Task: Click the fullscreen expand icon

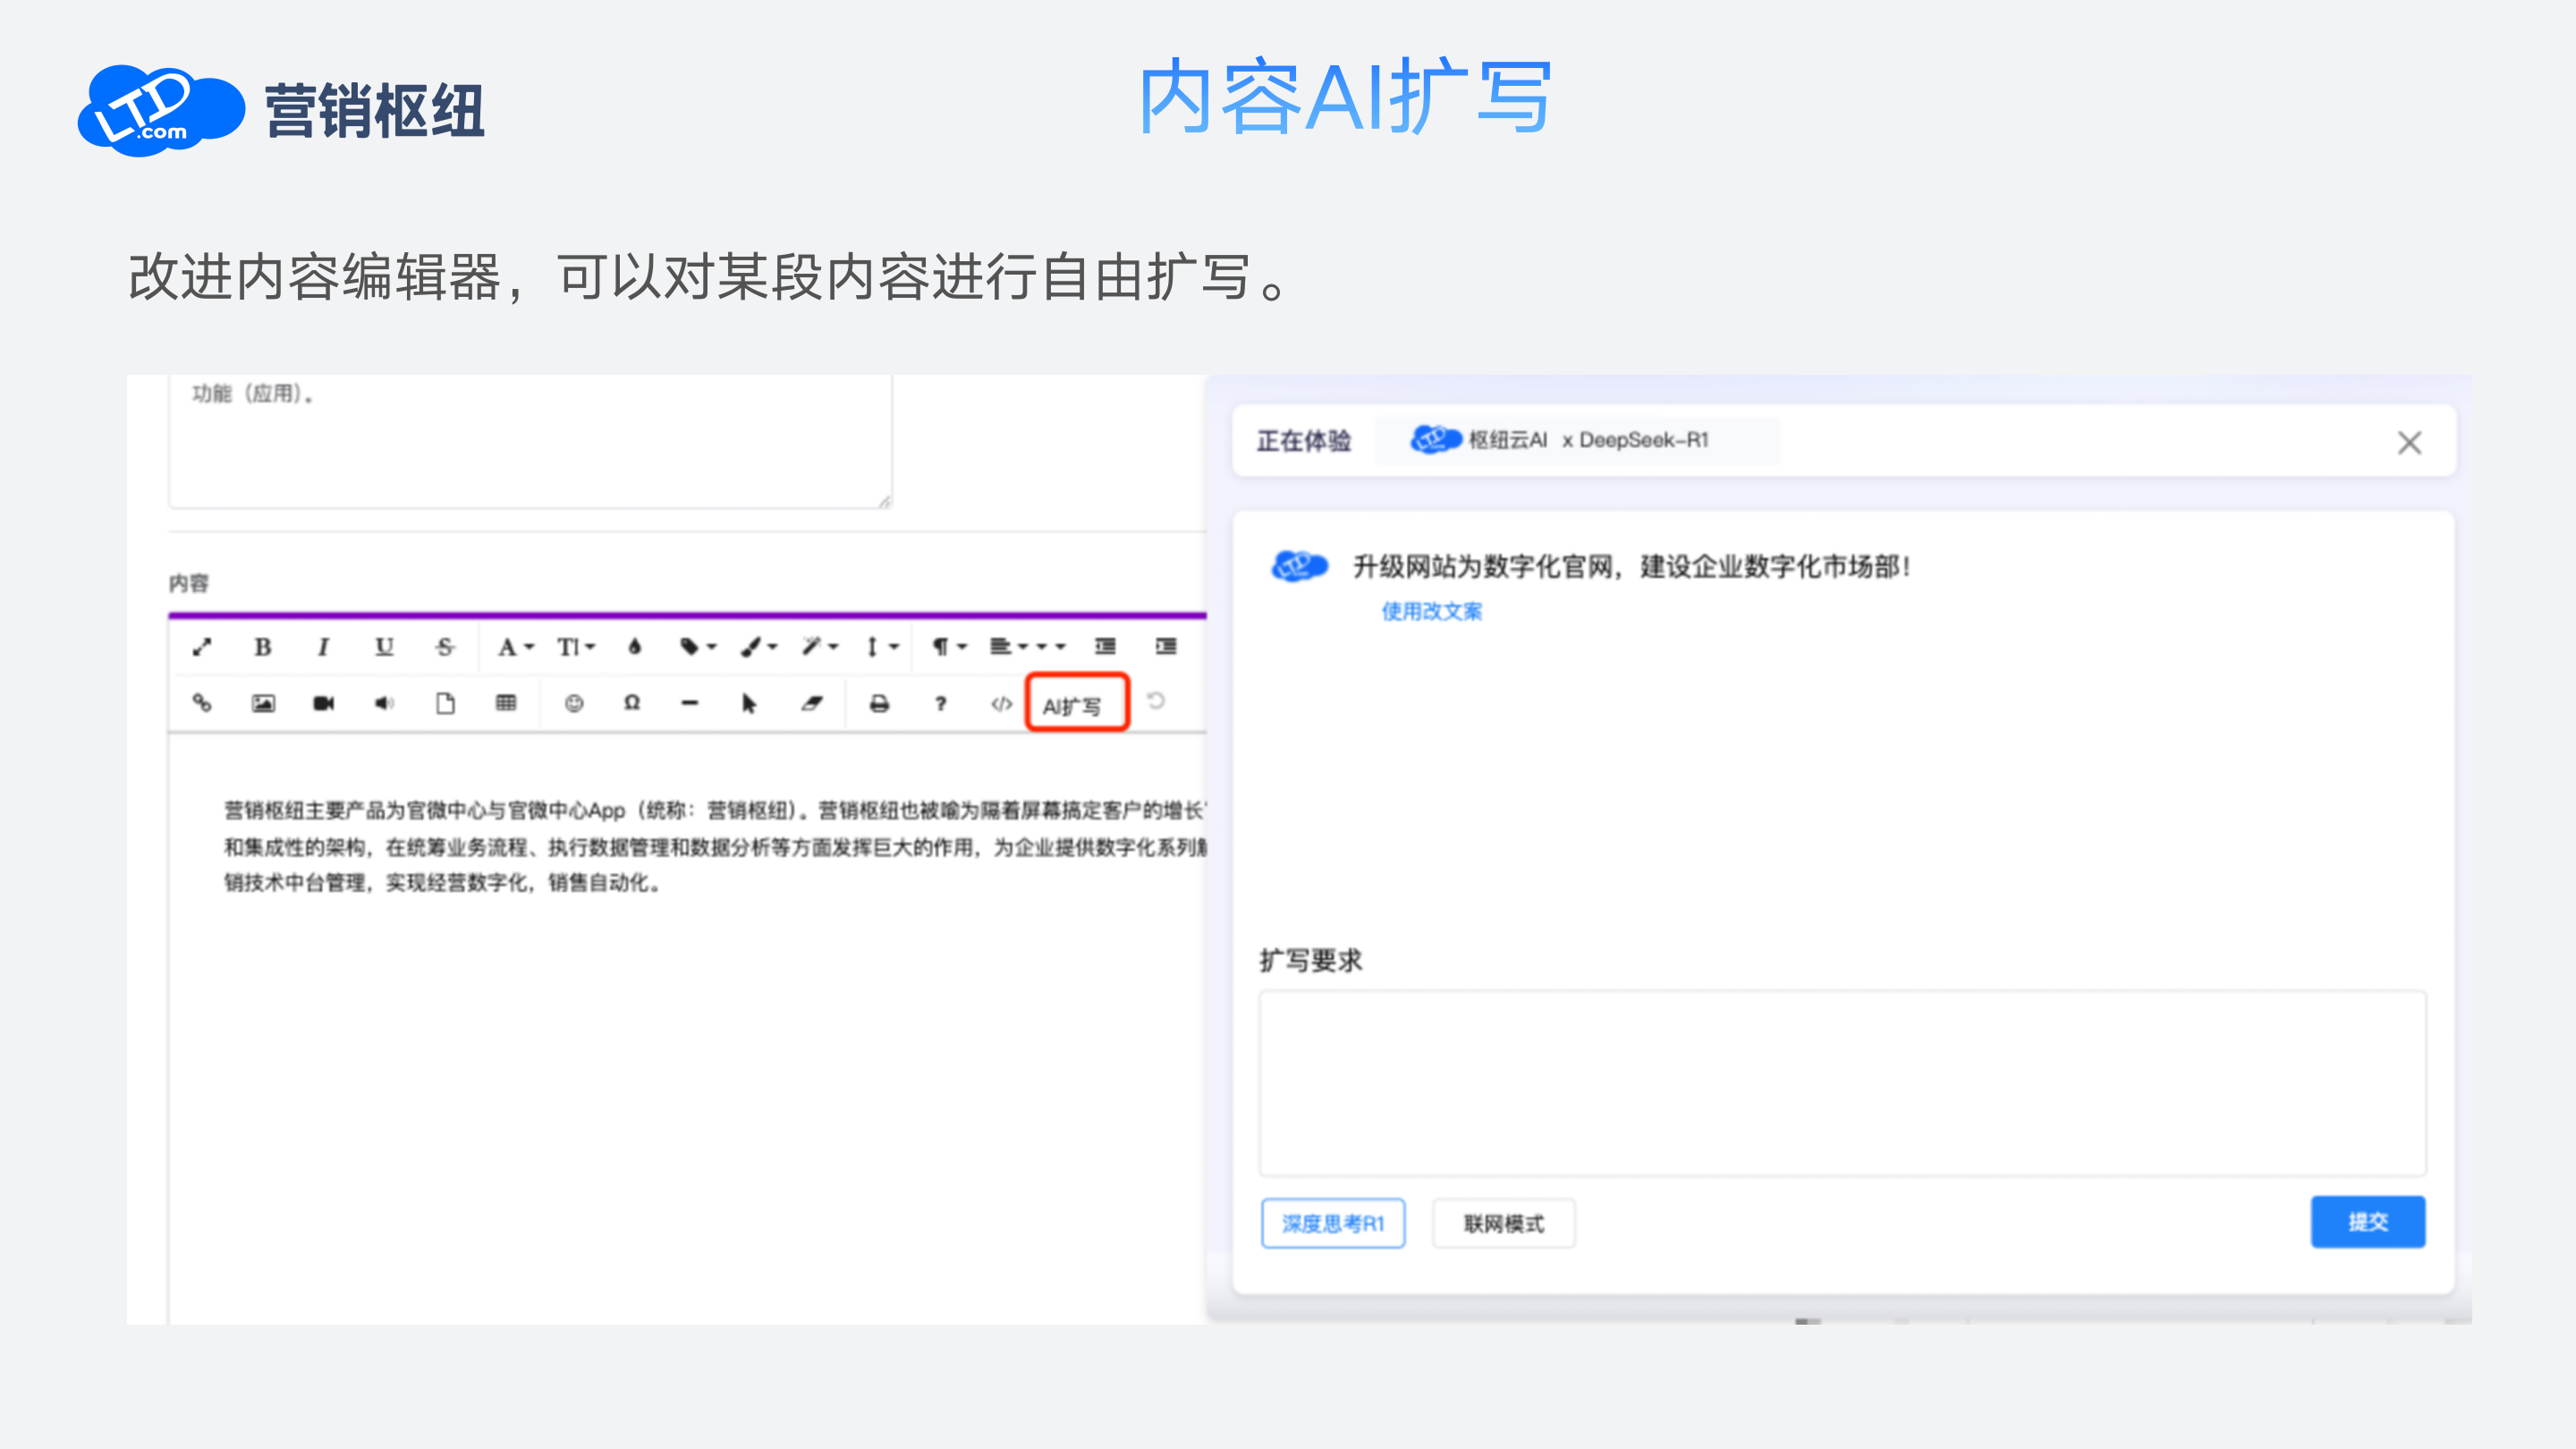Action: coord(202,647)
